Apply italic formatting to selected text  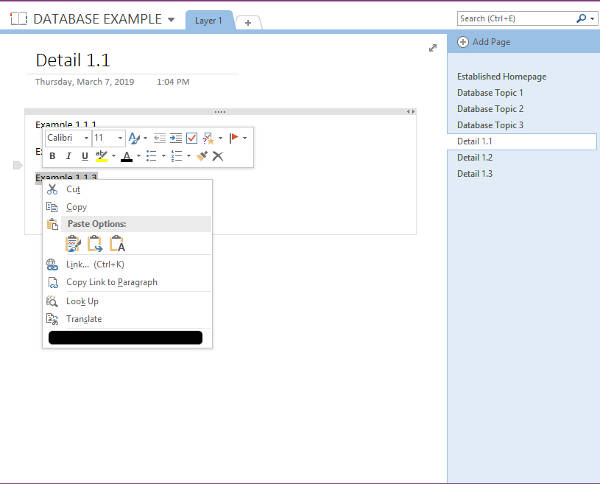click(68, 156)
